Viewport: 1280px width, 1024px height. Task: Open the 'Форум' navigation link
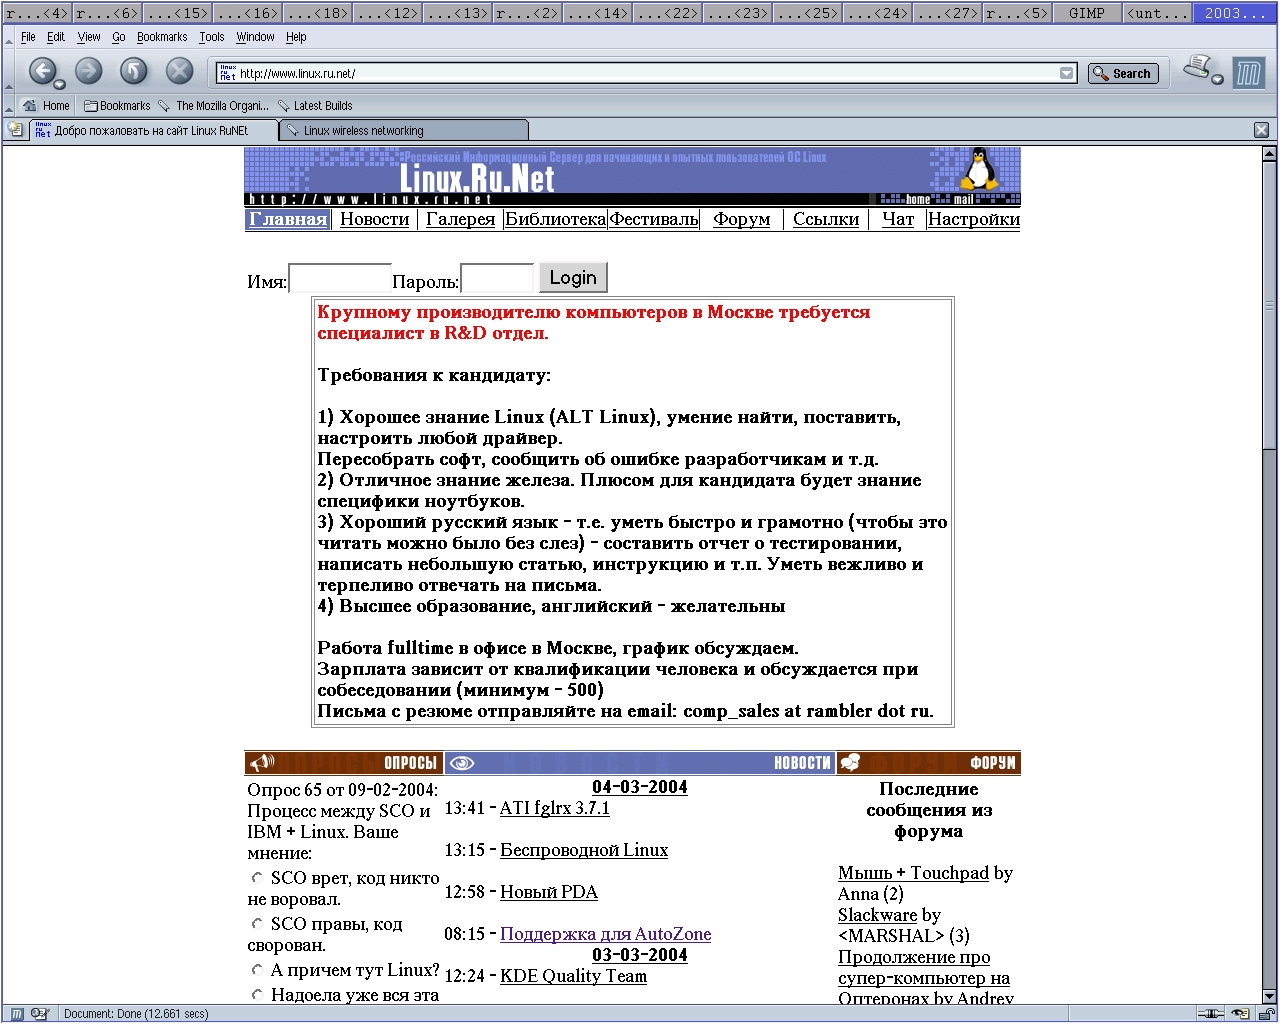[742, 219]
